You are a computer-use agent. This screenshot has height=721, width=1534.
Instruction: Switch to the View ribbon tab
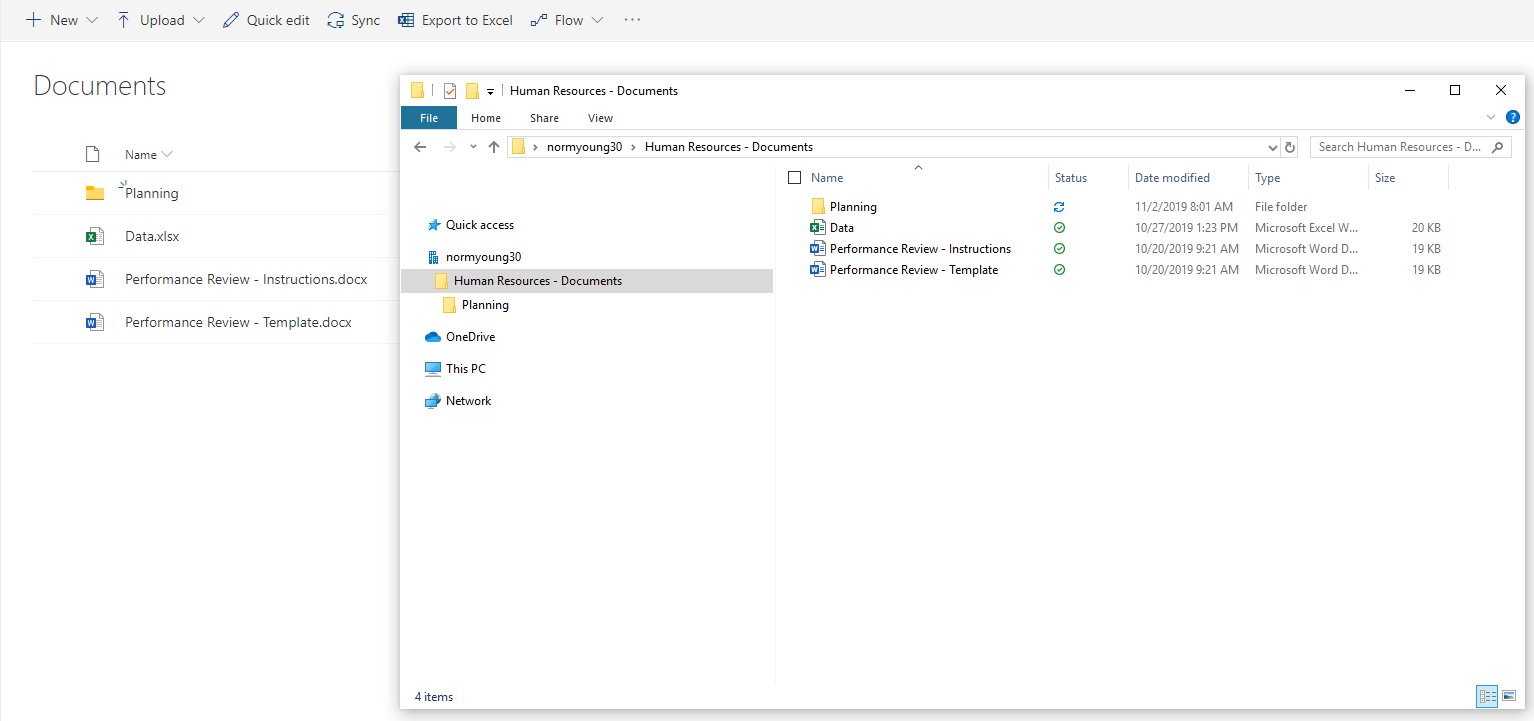click(600, 118)
